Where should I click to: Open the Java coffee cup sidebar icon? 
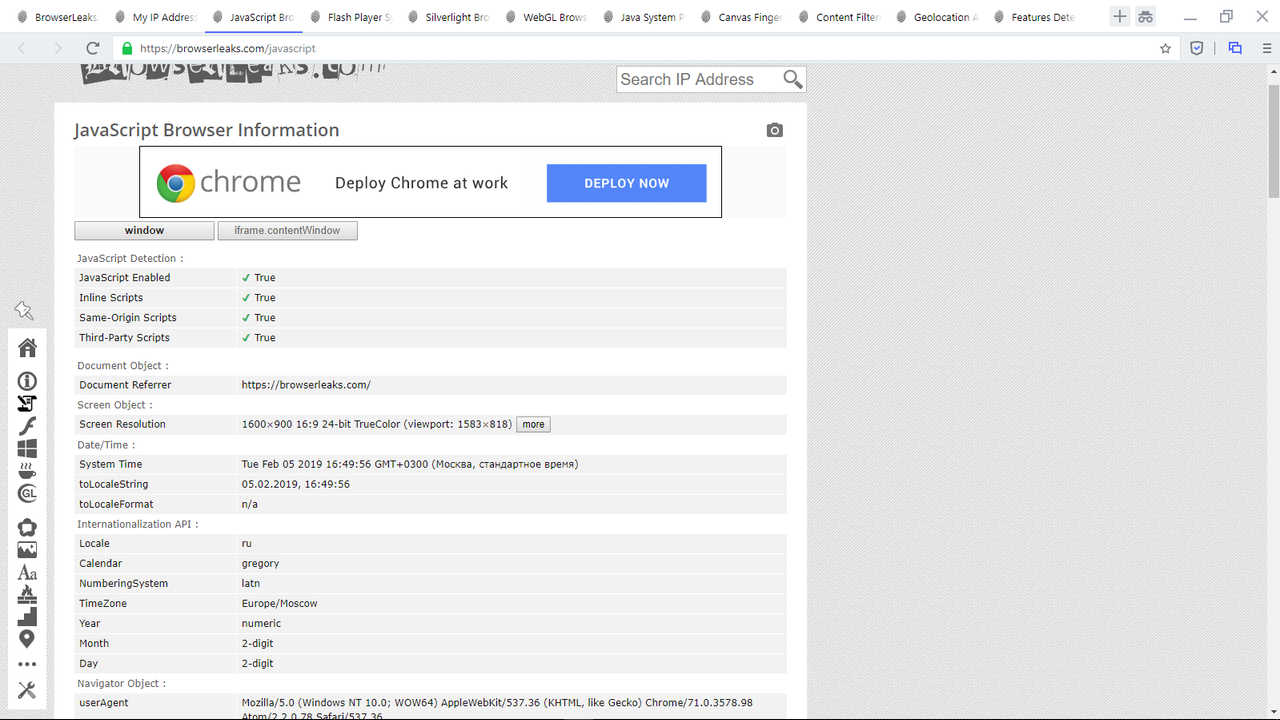pos(27,471)
